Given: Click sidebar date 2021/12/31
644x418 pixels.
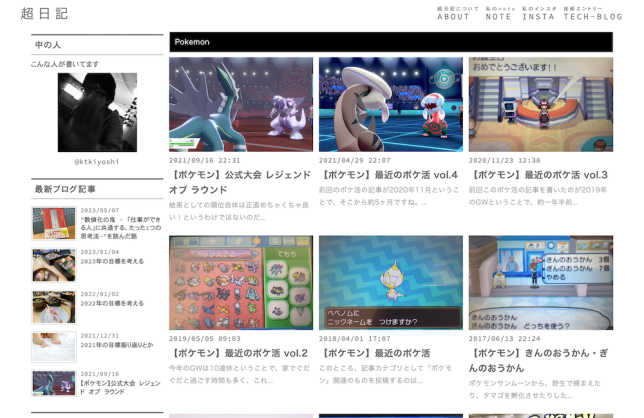Looking at the screenshot, I should click(x=100, y=336).
